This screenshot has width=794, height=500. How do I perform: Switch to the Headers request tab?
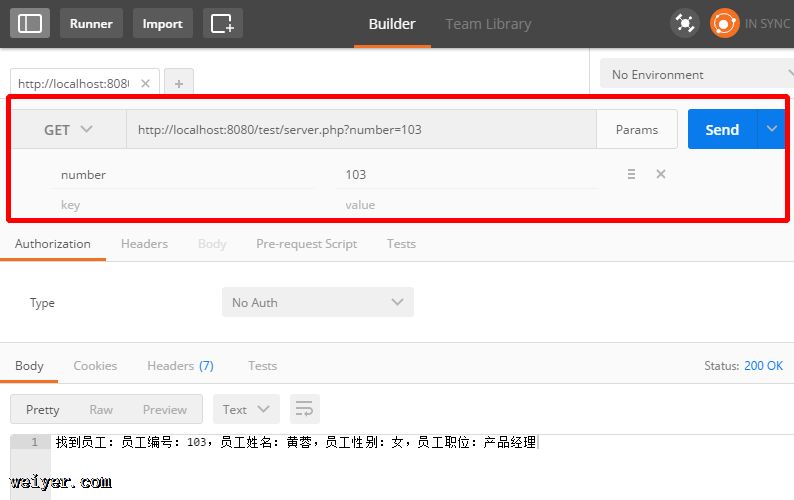[144, 243]
